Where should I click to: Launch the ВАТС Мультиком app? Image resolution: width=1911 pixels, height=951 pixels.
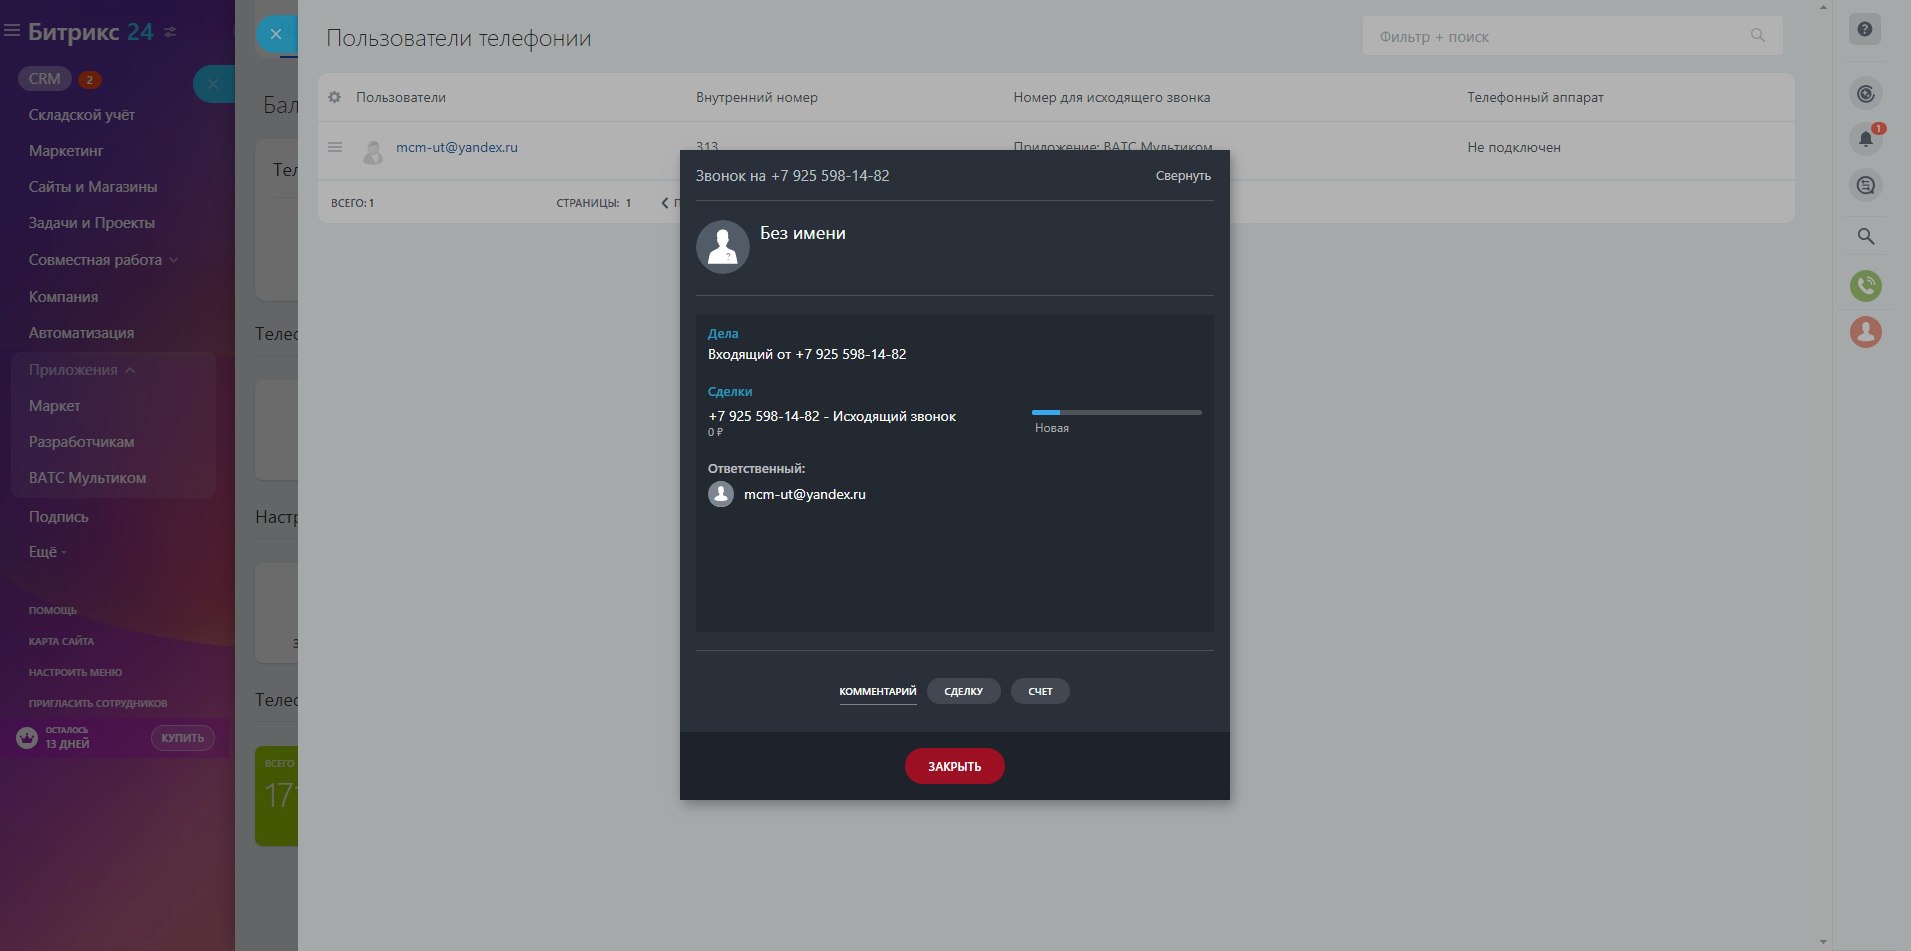point(87,478)
